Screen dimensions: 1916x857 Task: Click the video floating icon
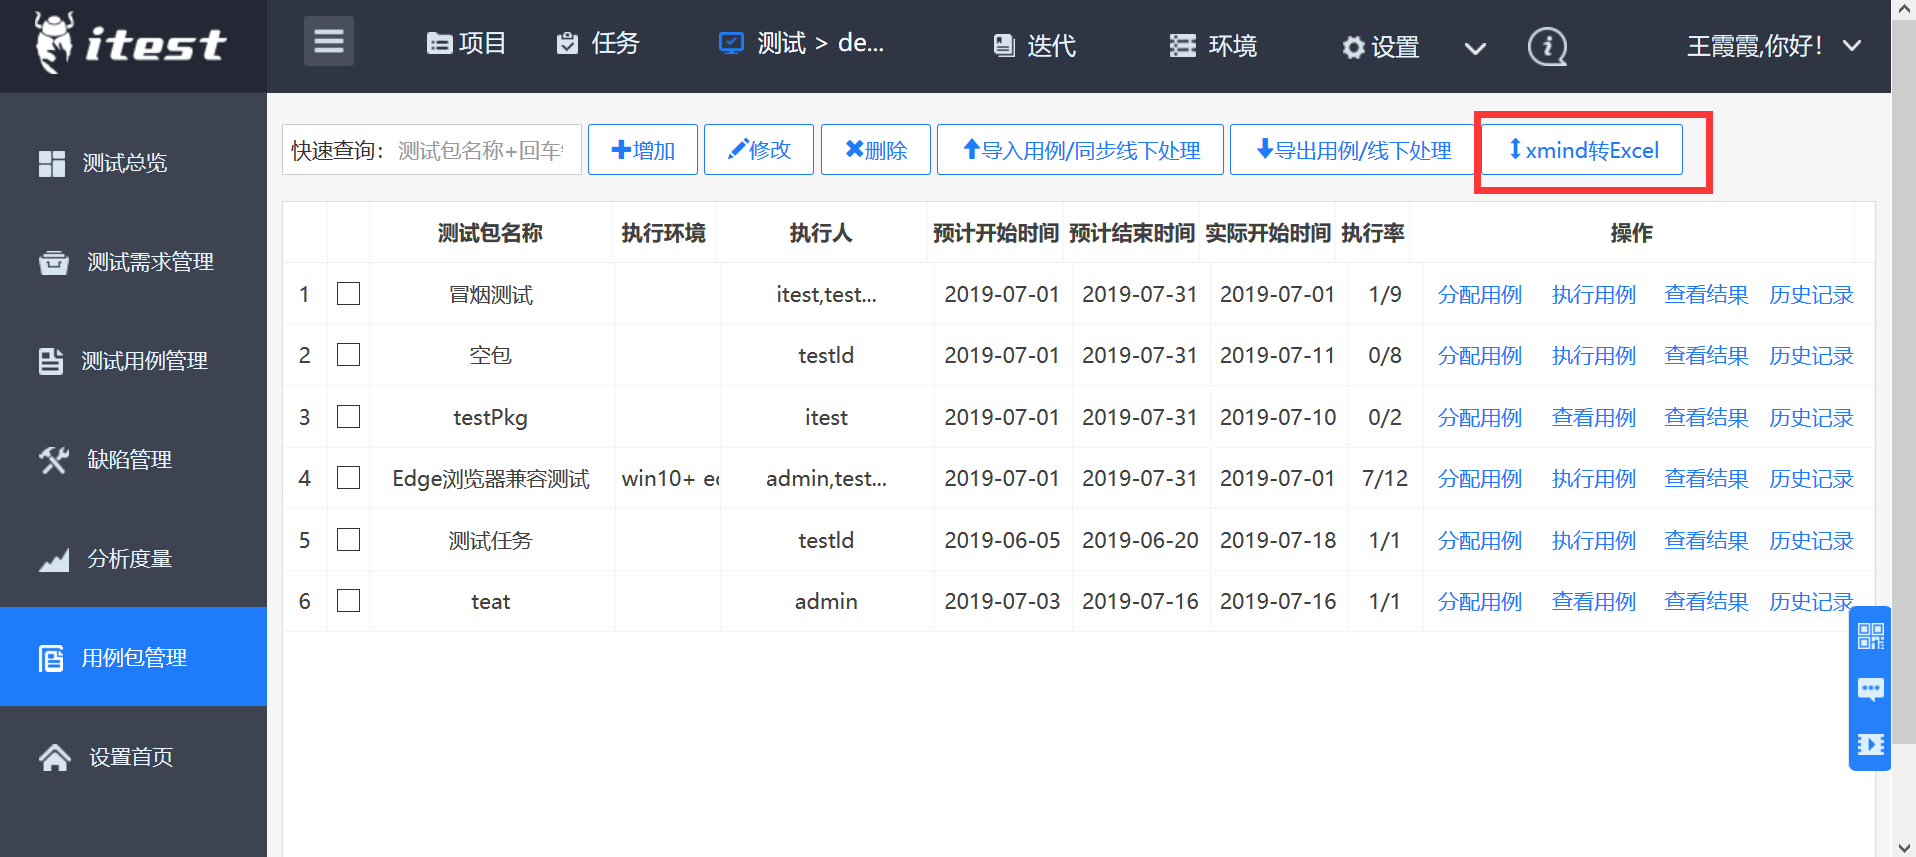click(x=1871, y=744)
